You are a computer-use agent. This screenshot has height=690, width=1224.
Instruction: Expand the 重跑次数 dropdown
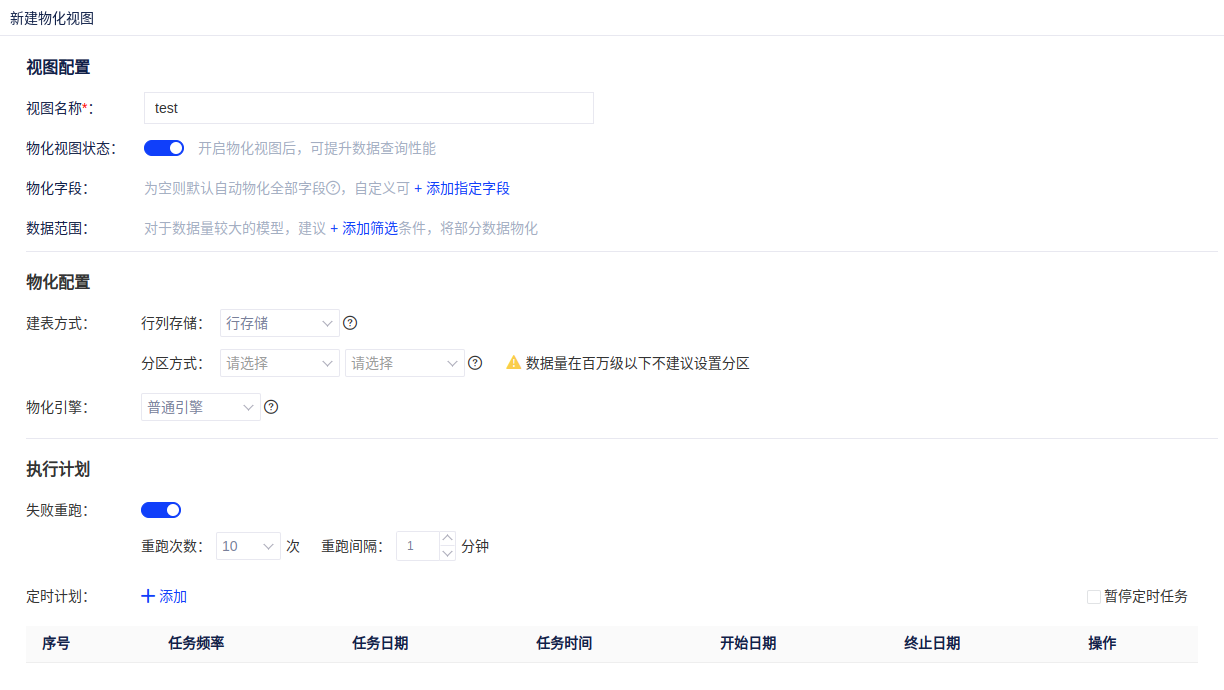[248, 546]
